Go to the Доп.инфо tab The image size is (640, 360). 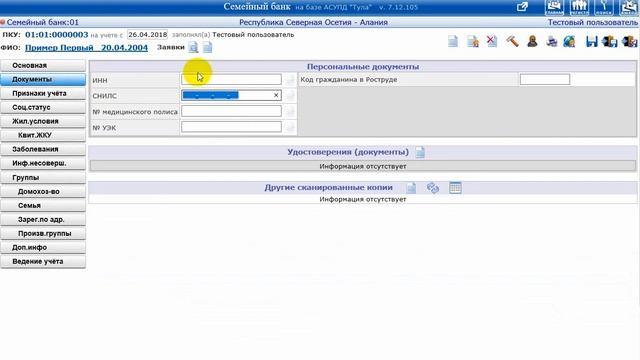pyautogui.click(x=43, y=247)
